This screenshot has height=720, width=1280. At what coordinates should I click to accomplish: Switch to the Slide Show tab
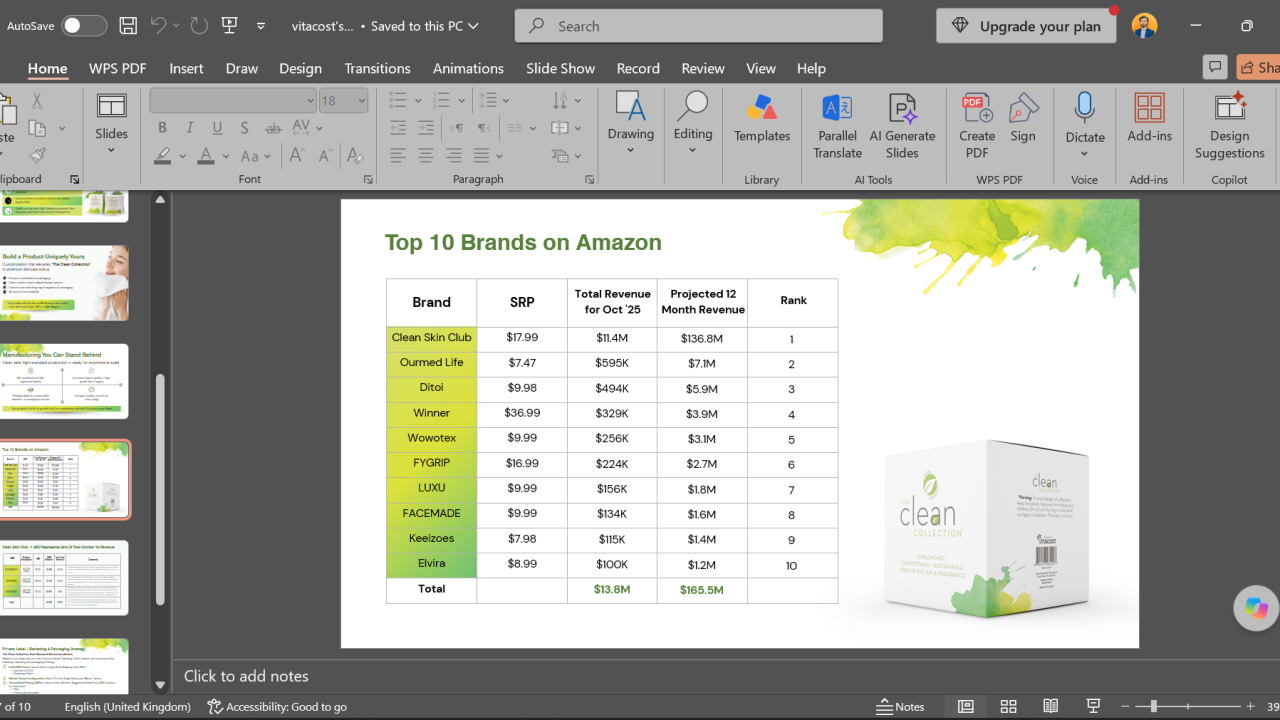point(560,68)
